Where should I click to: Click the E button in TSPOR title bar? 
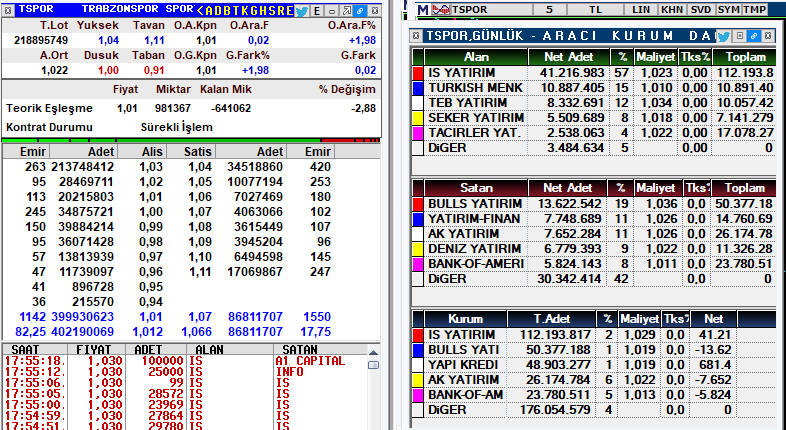tap(317, 10)
